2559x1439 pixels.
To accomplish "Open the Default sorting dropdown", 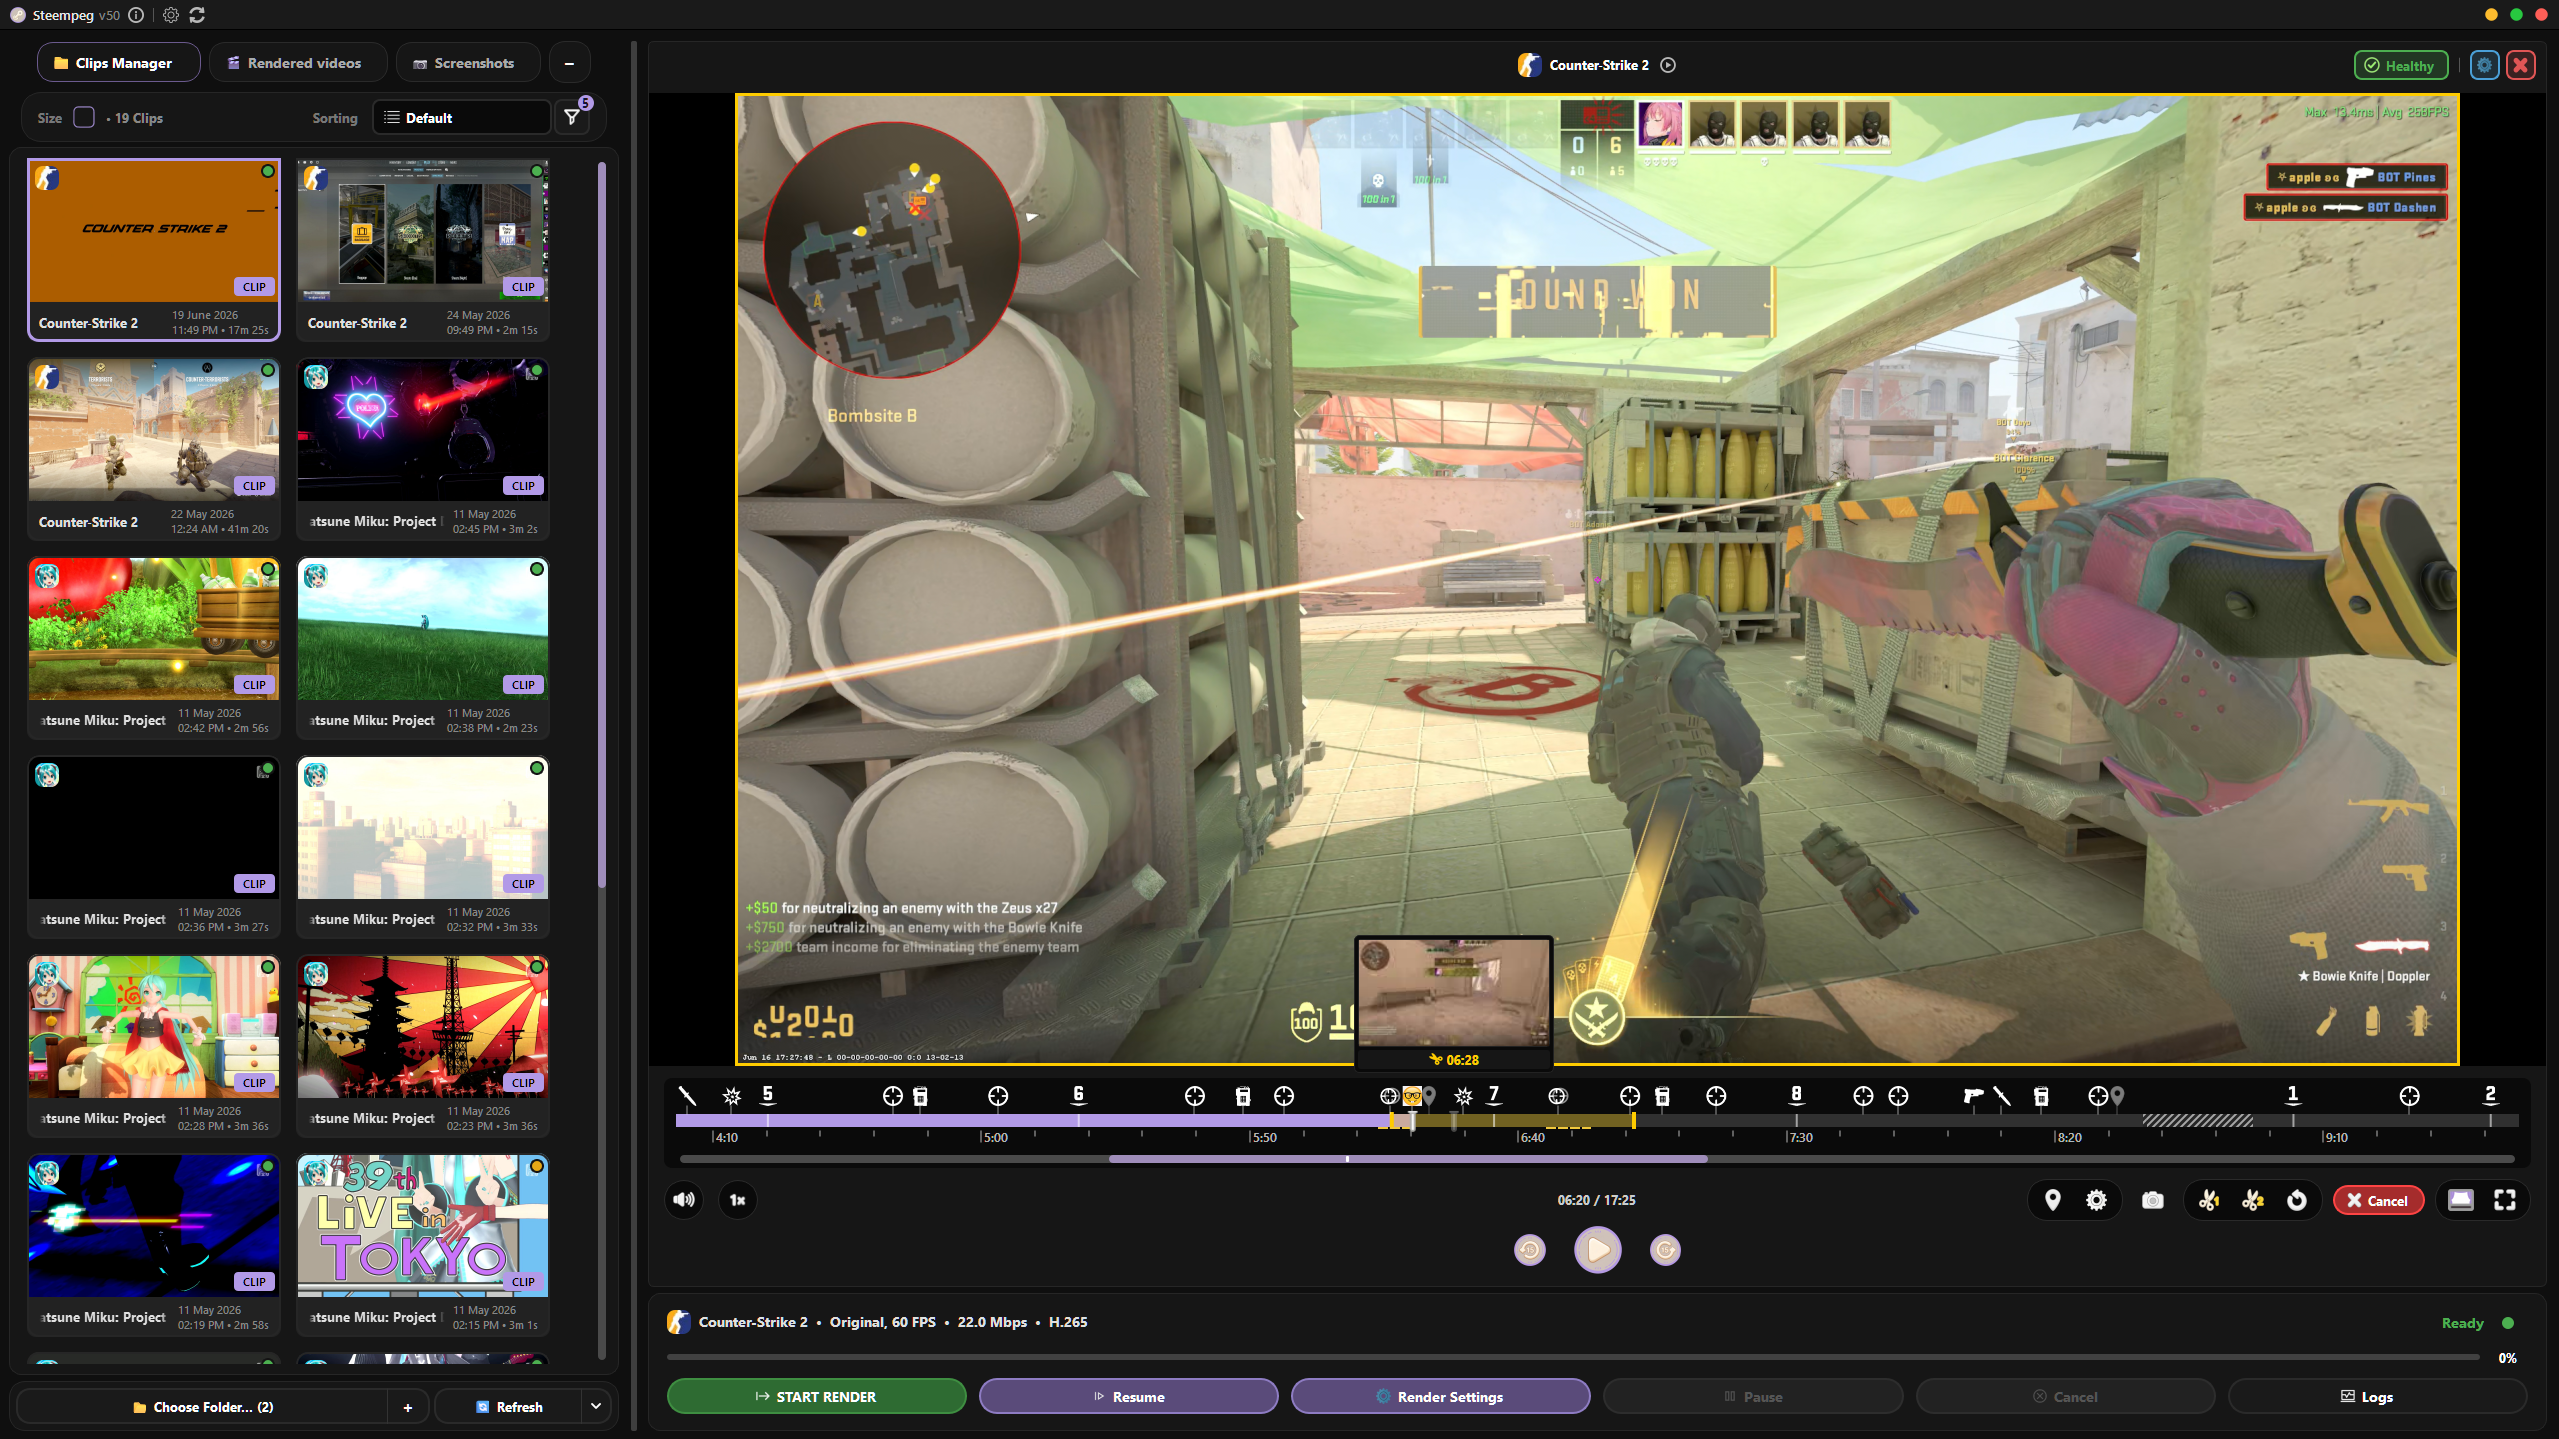I will (462, 117).
